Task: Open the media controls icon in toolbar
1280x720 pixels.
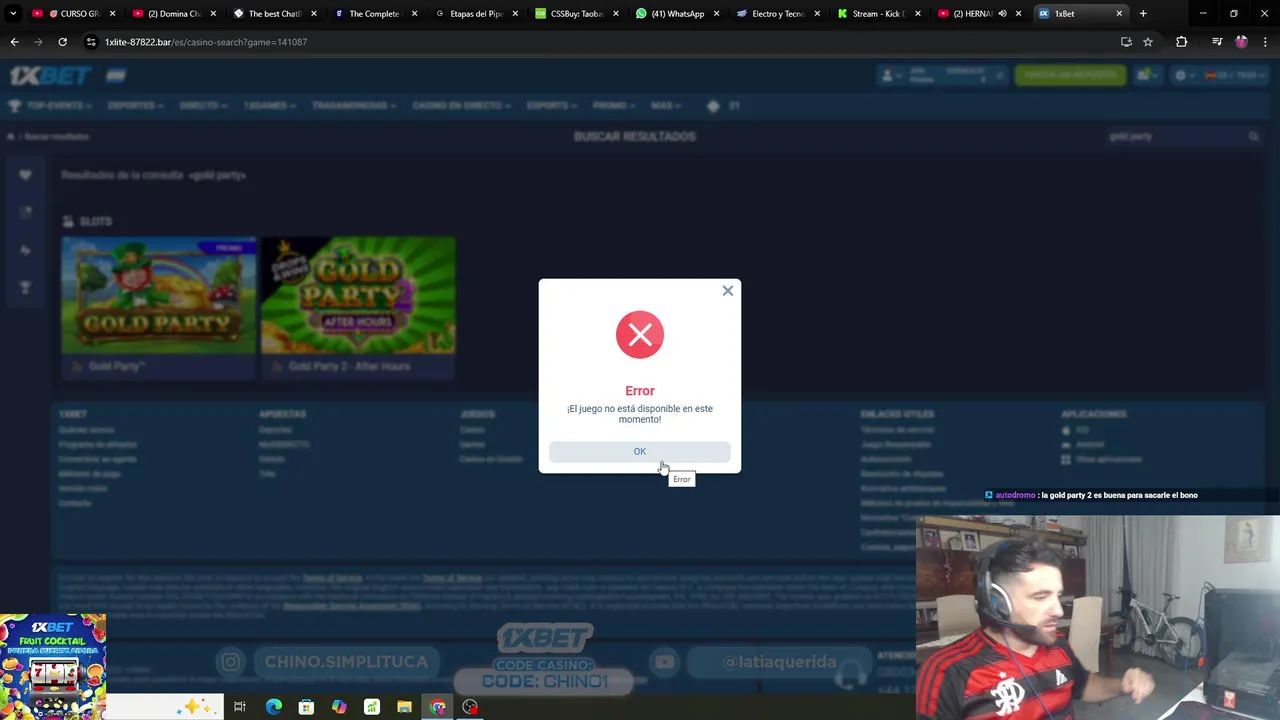Action: [x=1217, y=42]
